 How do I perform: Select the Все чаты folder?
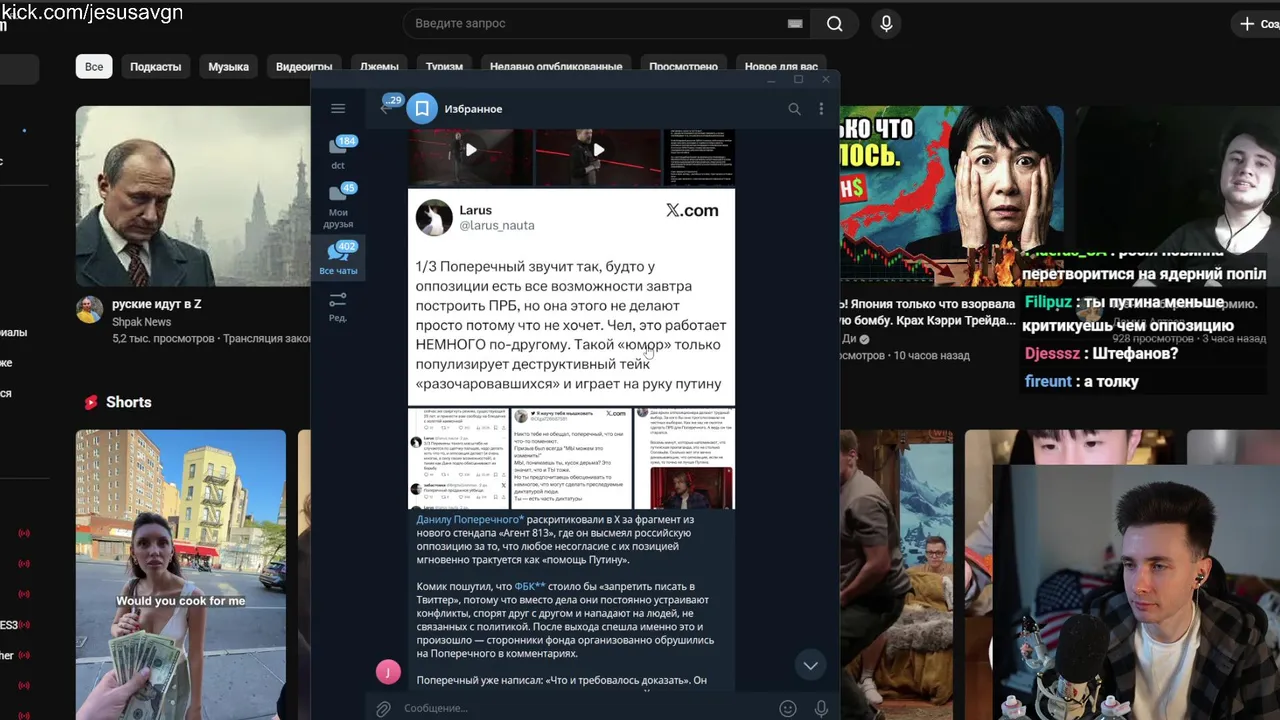click(x=338, y=258)
